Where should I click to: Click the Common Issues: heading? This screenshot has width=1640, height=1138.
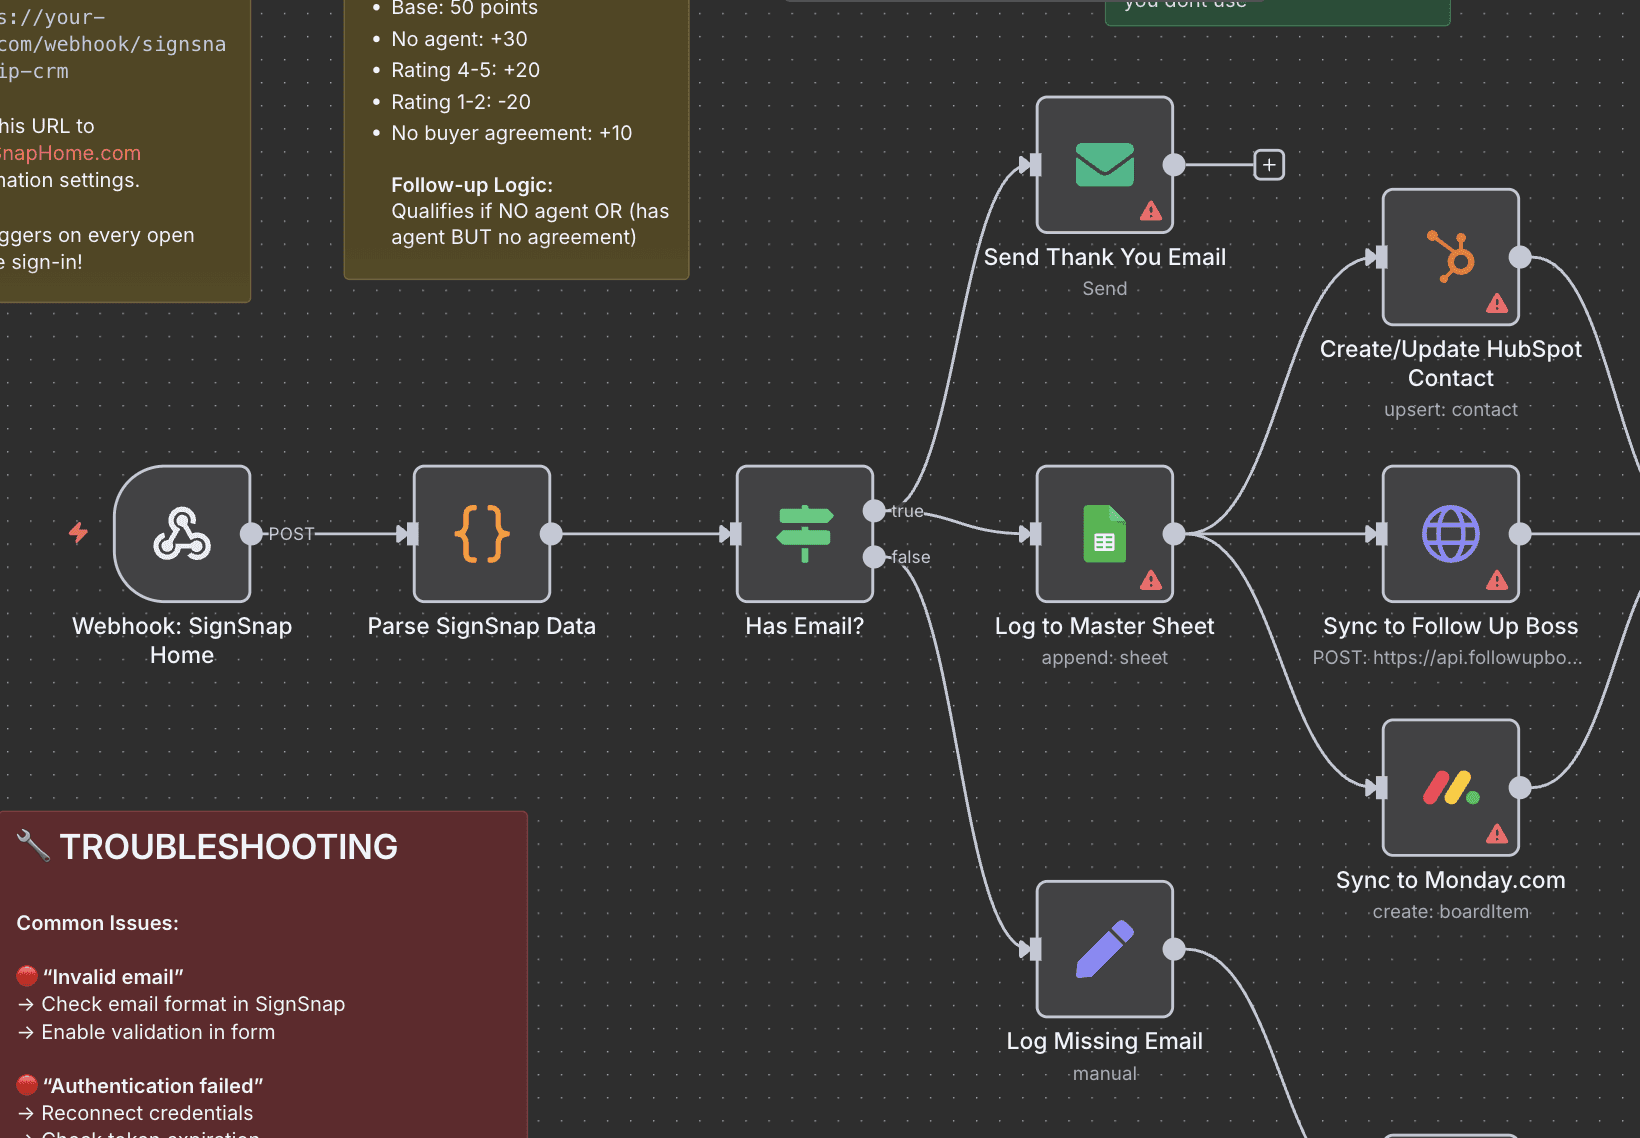tap(98, 923)
